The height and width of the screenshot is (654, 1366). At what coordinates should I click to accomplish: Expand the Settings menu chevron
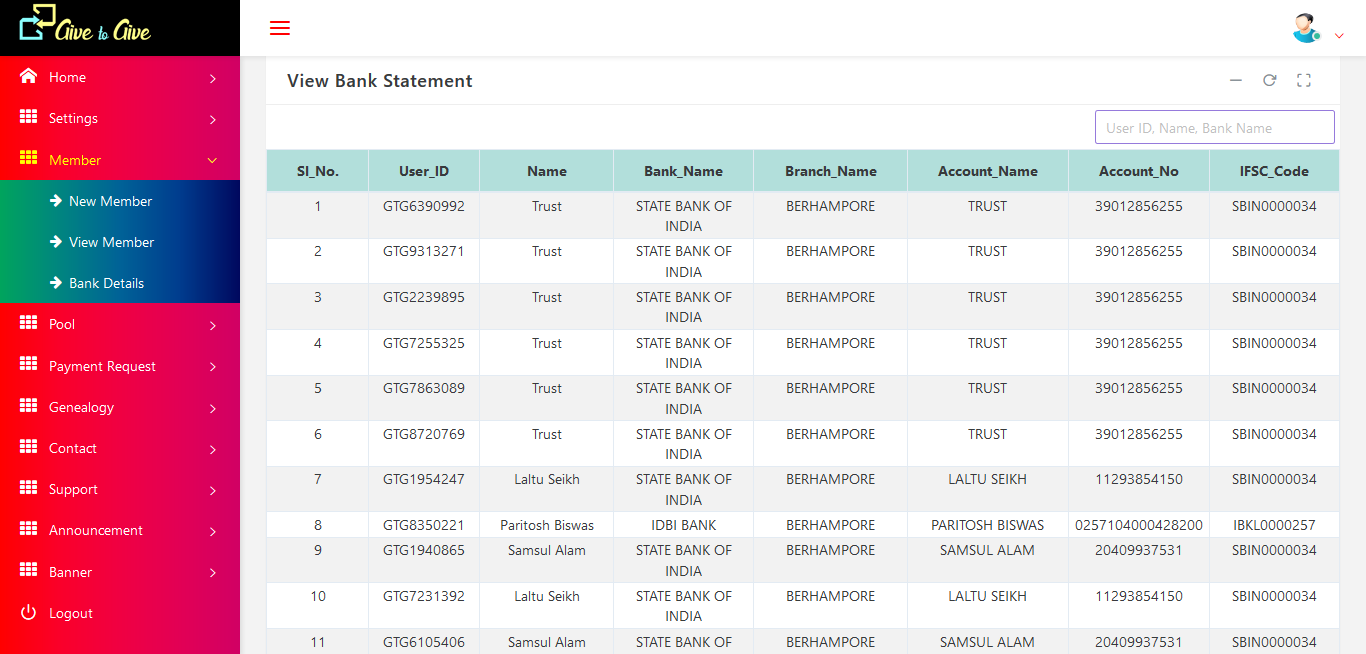pos(213,119)
